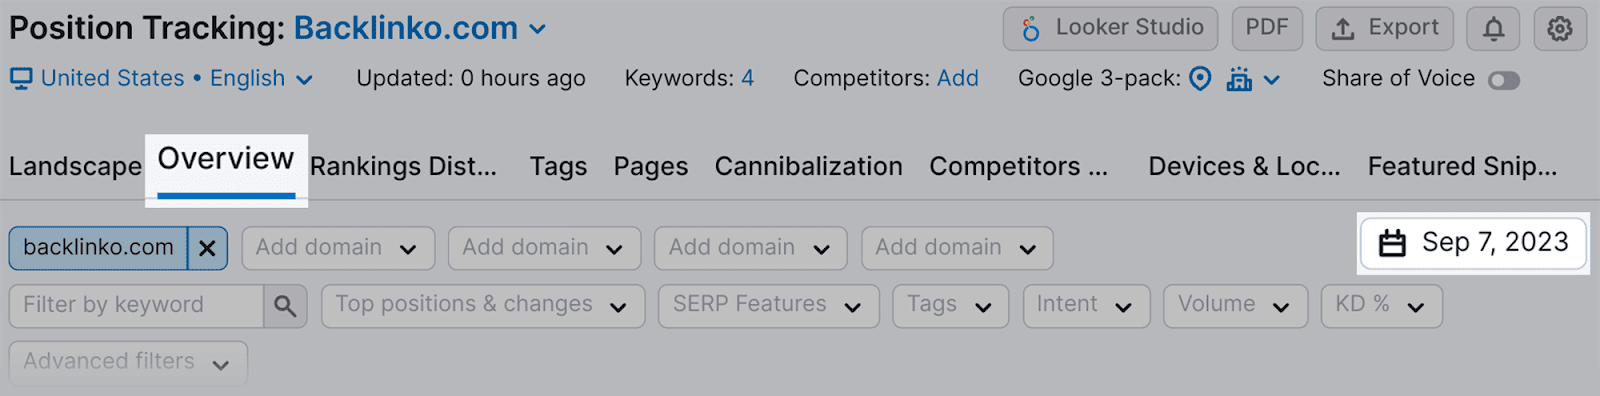
Task: Focus the Filter by keyword field
Action: pyautogui.click(x=136, y=306)
